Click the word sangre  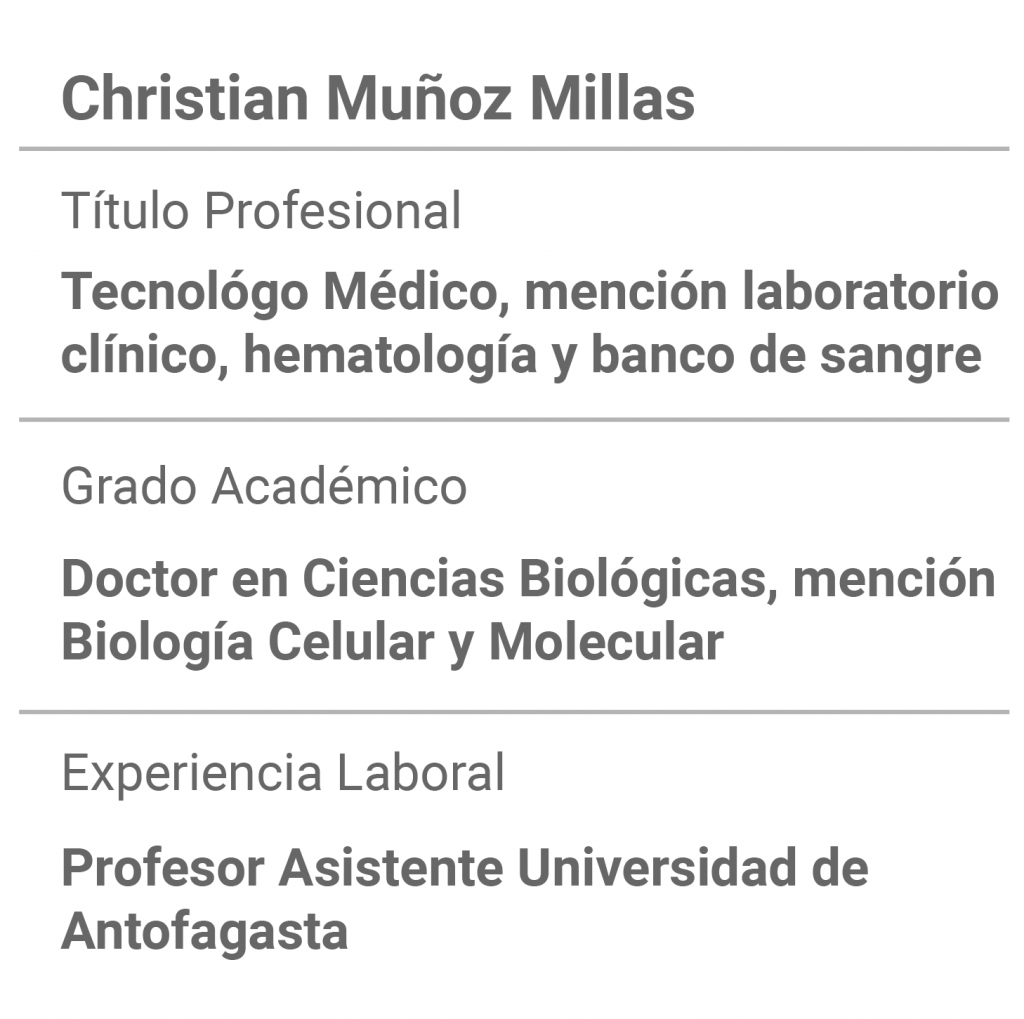(901, 357)
